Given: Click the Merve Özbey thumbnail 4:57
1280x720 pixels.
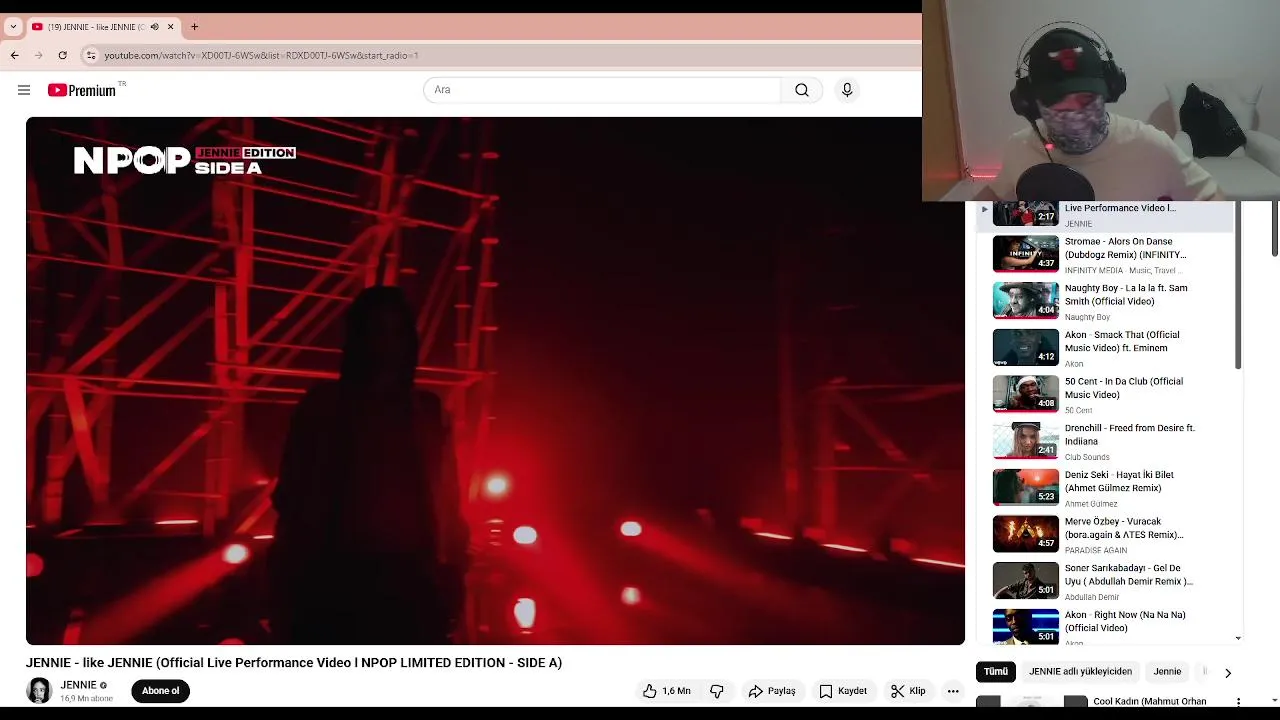Looking at the screenshot, I should [1025, 534].
